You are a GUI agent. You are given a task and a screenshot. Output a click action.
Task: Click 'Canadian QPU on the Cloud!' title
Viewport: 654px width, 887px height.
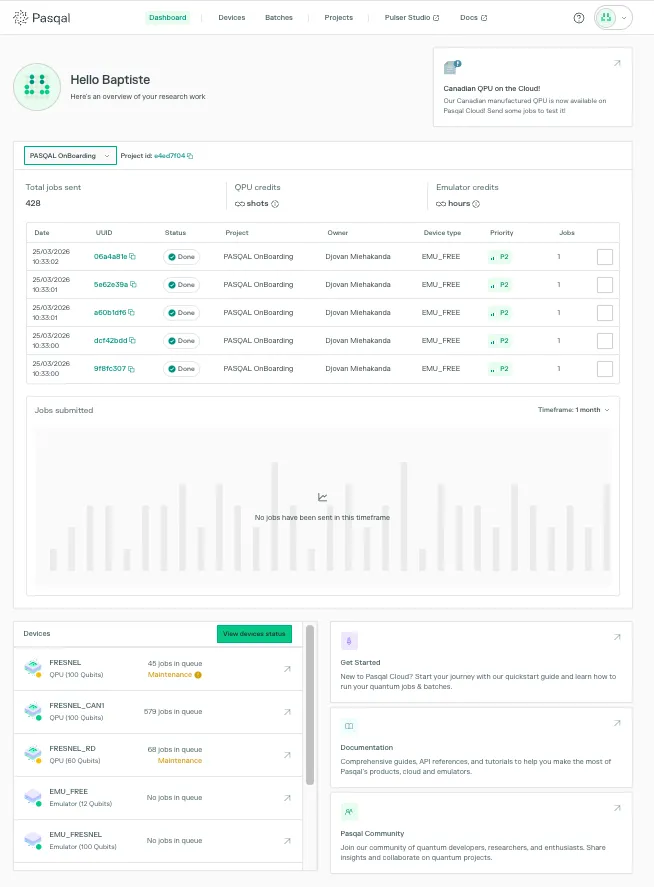(x=492, y=89)
